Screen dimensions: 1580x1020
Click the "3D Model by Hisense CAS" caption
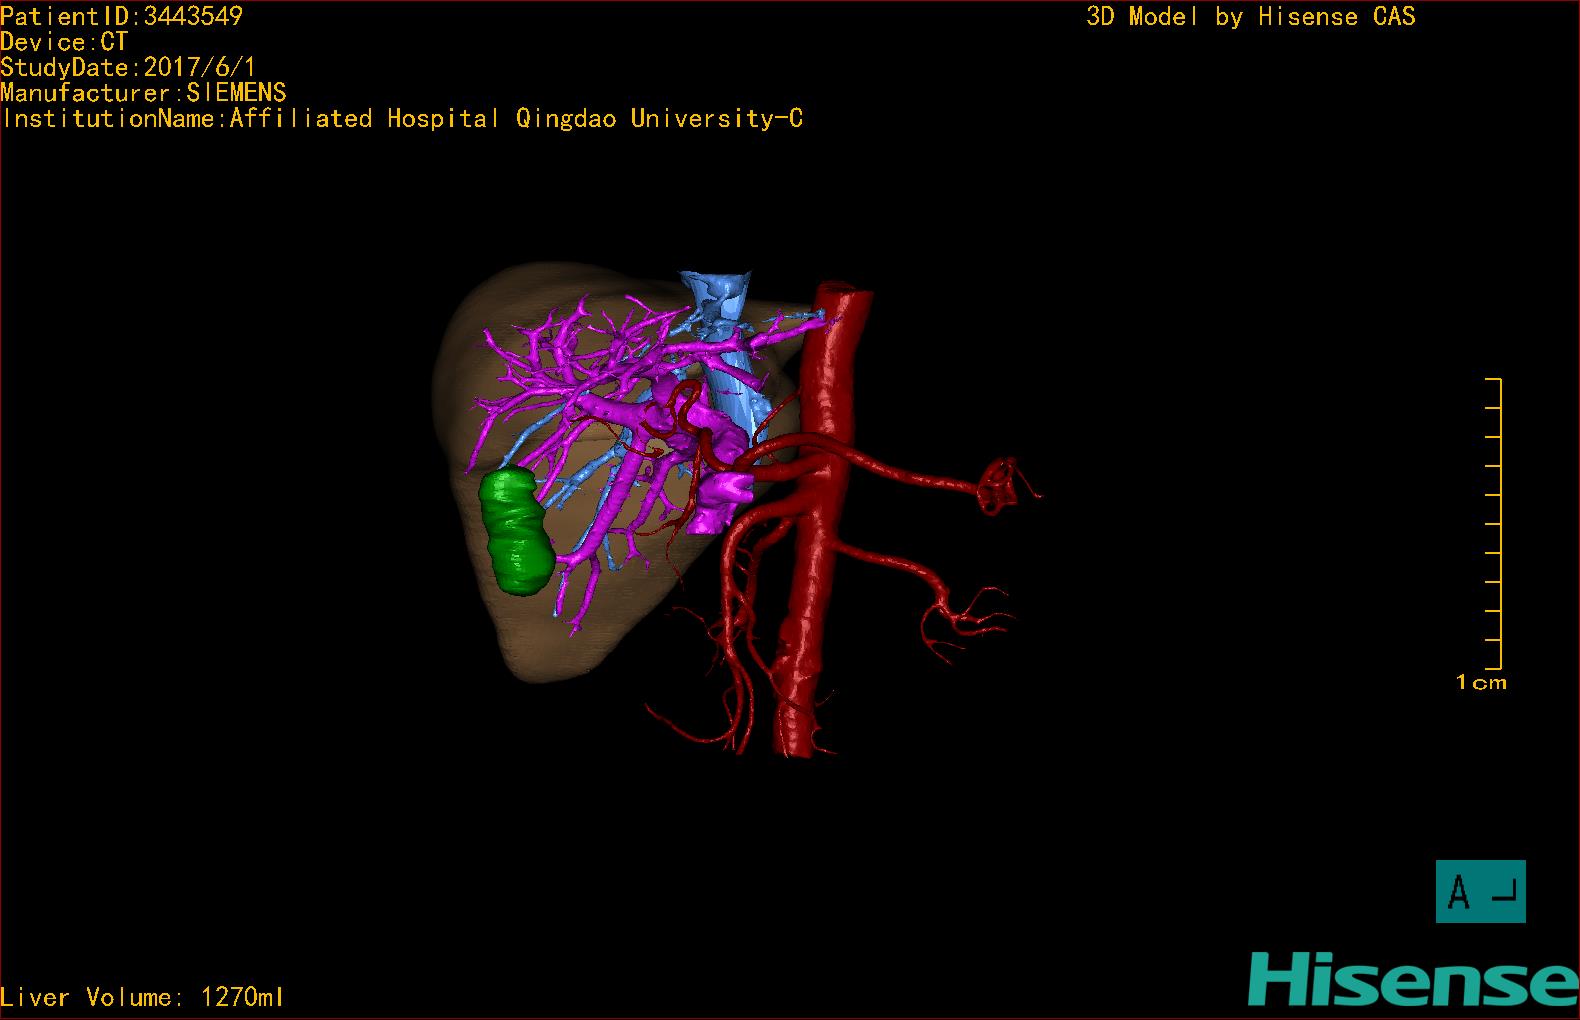(x=1251, y=16)
